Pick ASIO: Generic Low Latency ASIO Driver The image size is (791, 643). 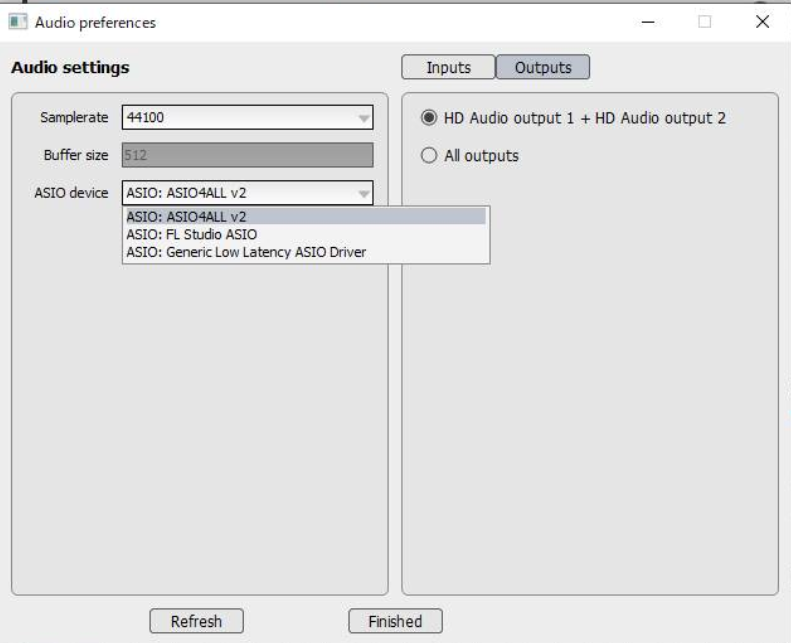(306, 252)
